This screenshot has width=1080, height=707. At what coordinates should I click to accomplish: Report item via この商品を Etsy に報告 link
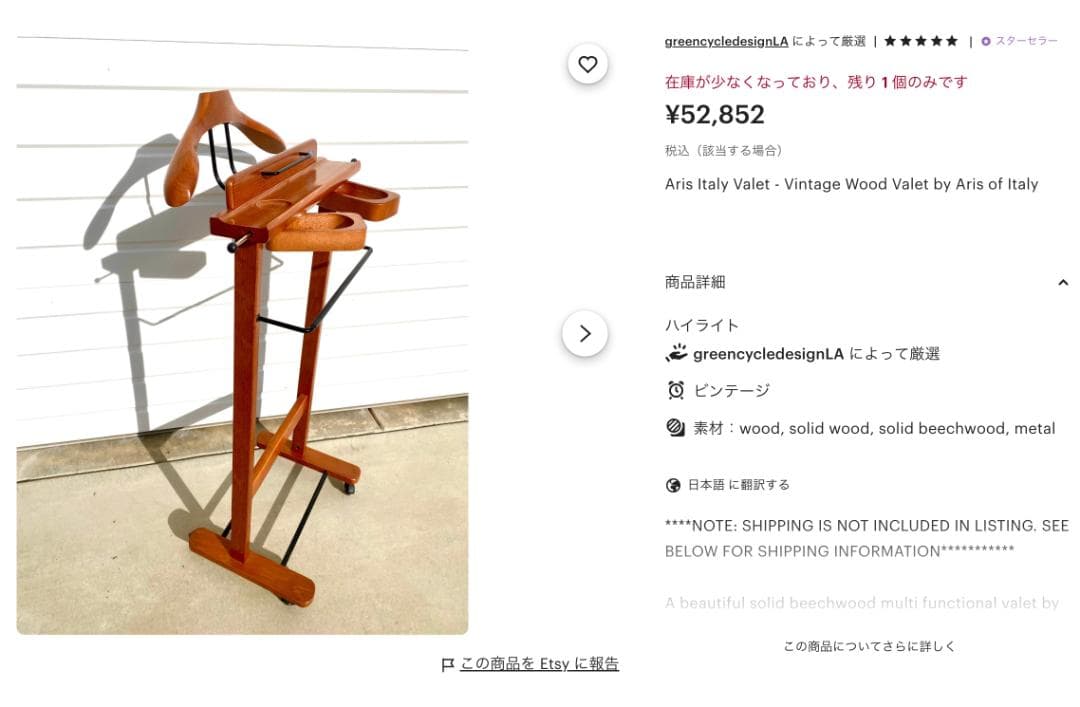tap(539, 664)
